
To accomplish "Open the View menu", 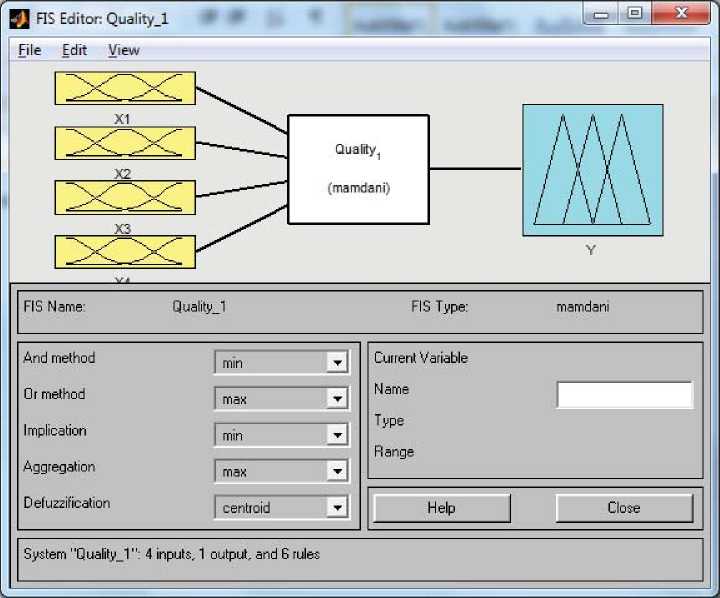I will (123, 50).
